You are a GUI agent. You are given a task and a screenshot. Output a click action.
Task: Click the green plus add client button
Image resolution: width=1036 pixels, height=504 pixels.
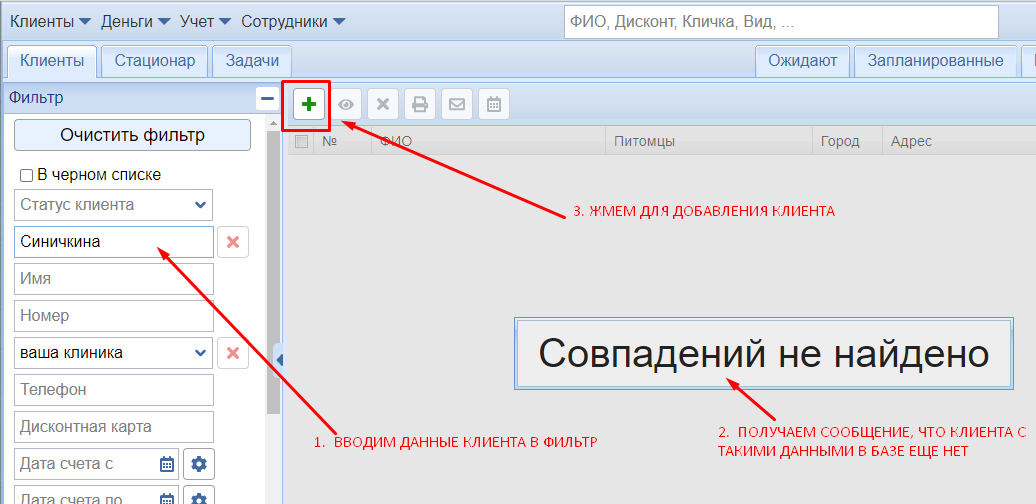click(309, 104)
